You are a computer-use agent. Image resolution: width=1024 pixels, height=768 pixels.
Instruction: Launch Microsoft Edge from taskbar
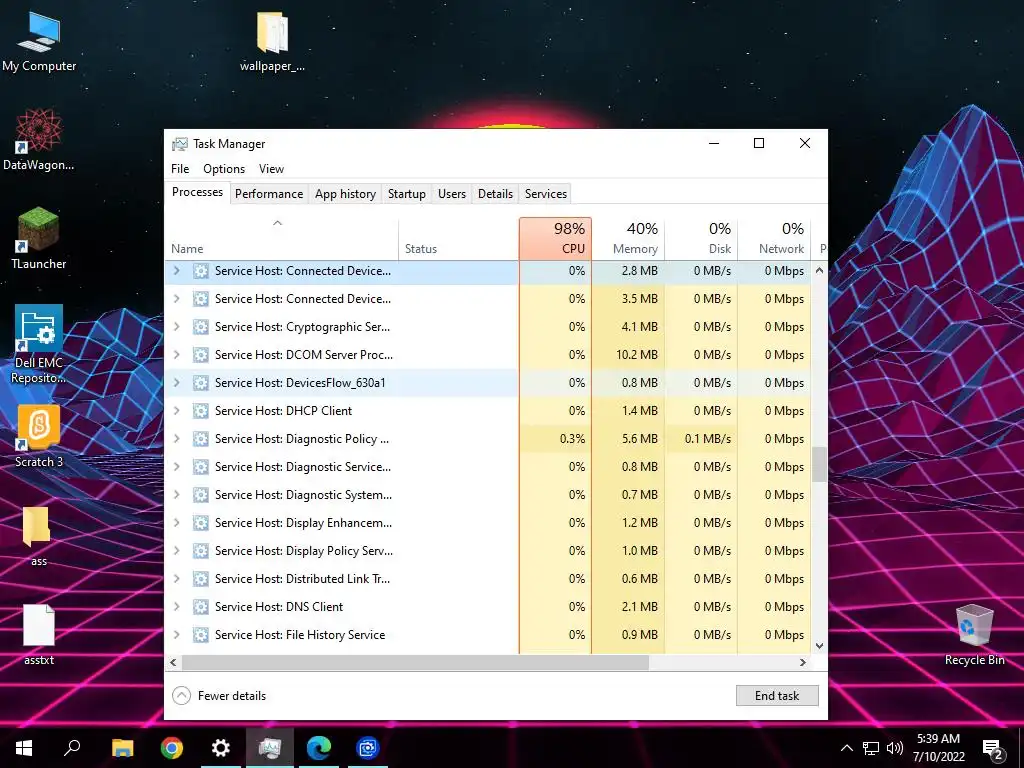tap(319, 748)
